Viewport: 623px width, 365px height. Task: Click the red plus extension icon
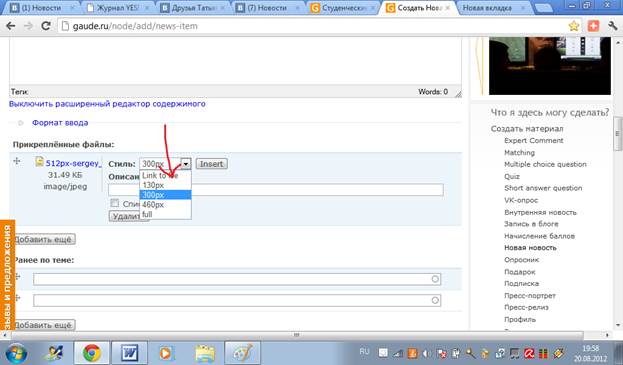pos(593,26)
